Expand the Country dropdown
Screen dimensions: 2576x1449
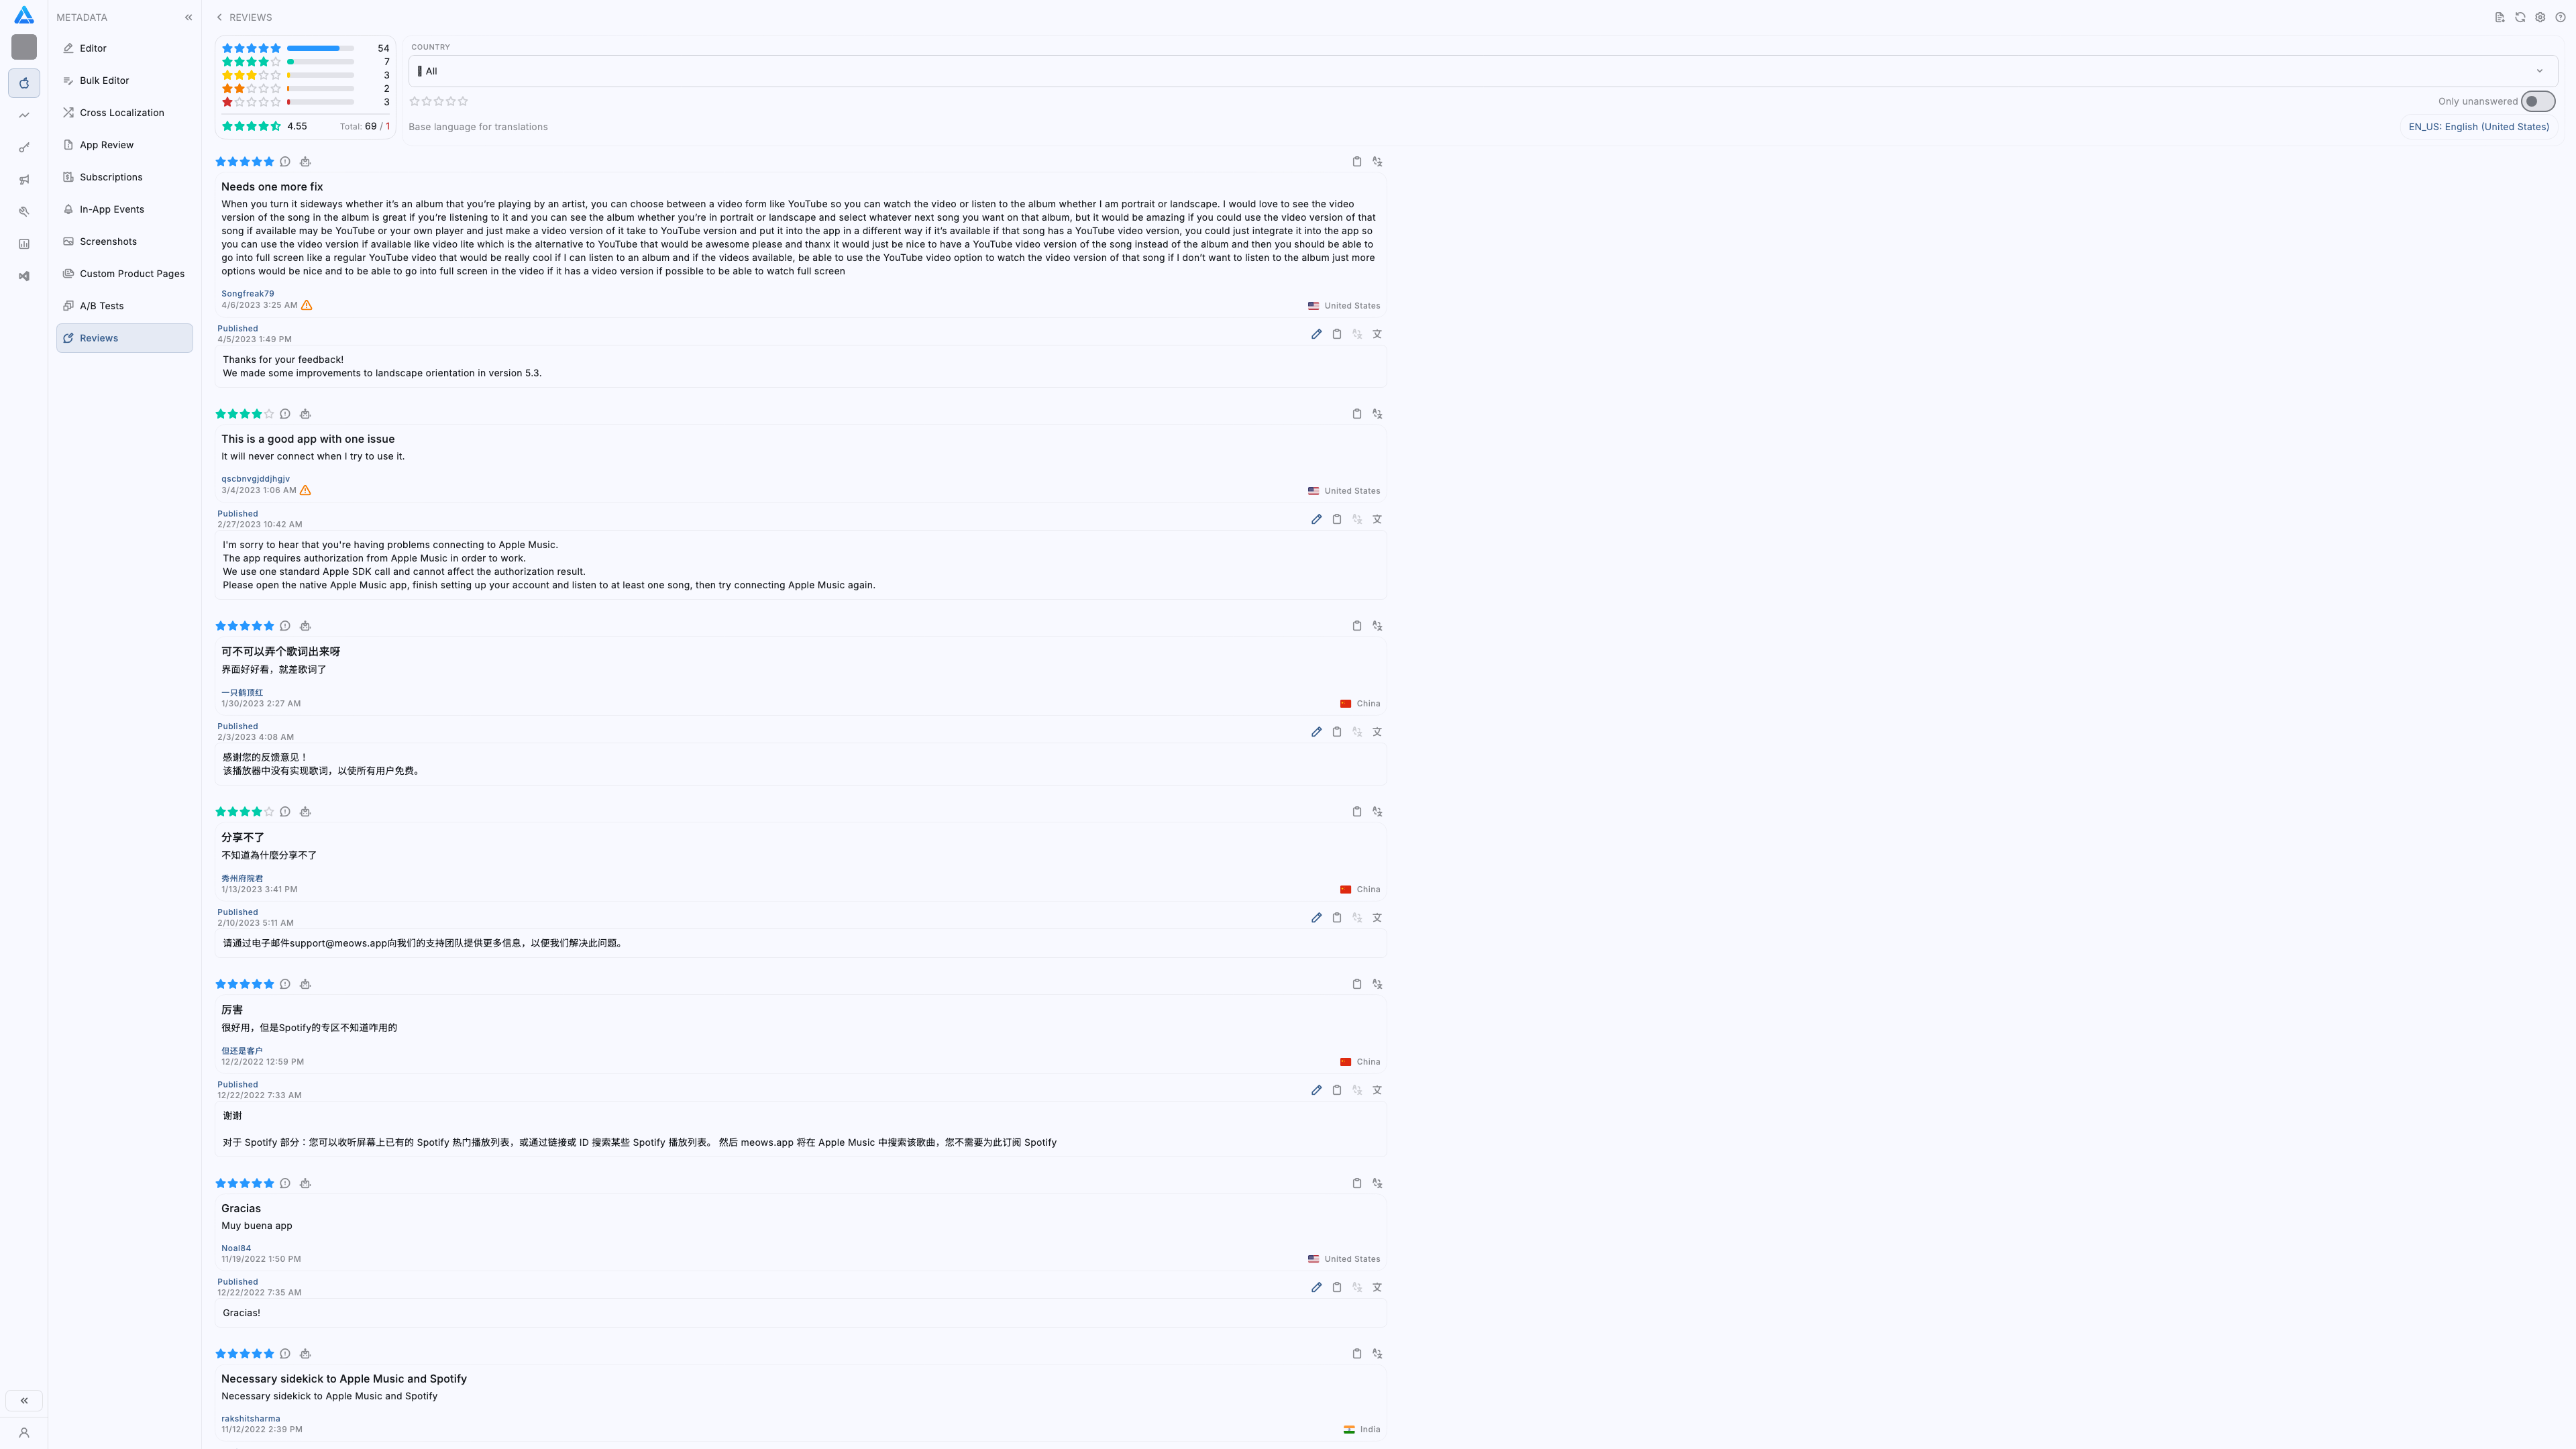pyautogui.click(x=2539, y=71)
